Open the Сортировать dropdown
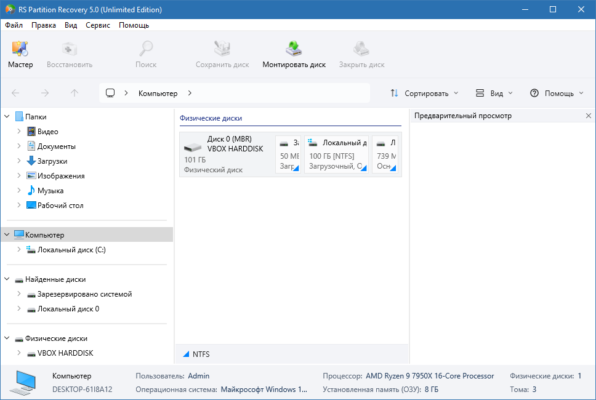The image size is (596, 400). click(424, 93)
